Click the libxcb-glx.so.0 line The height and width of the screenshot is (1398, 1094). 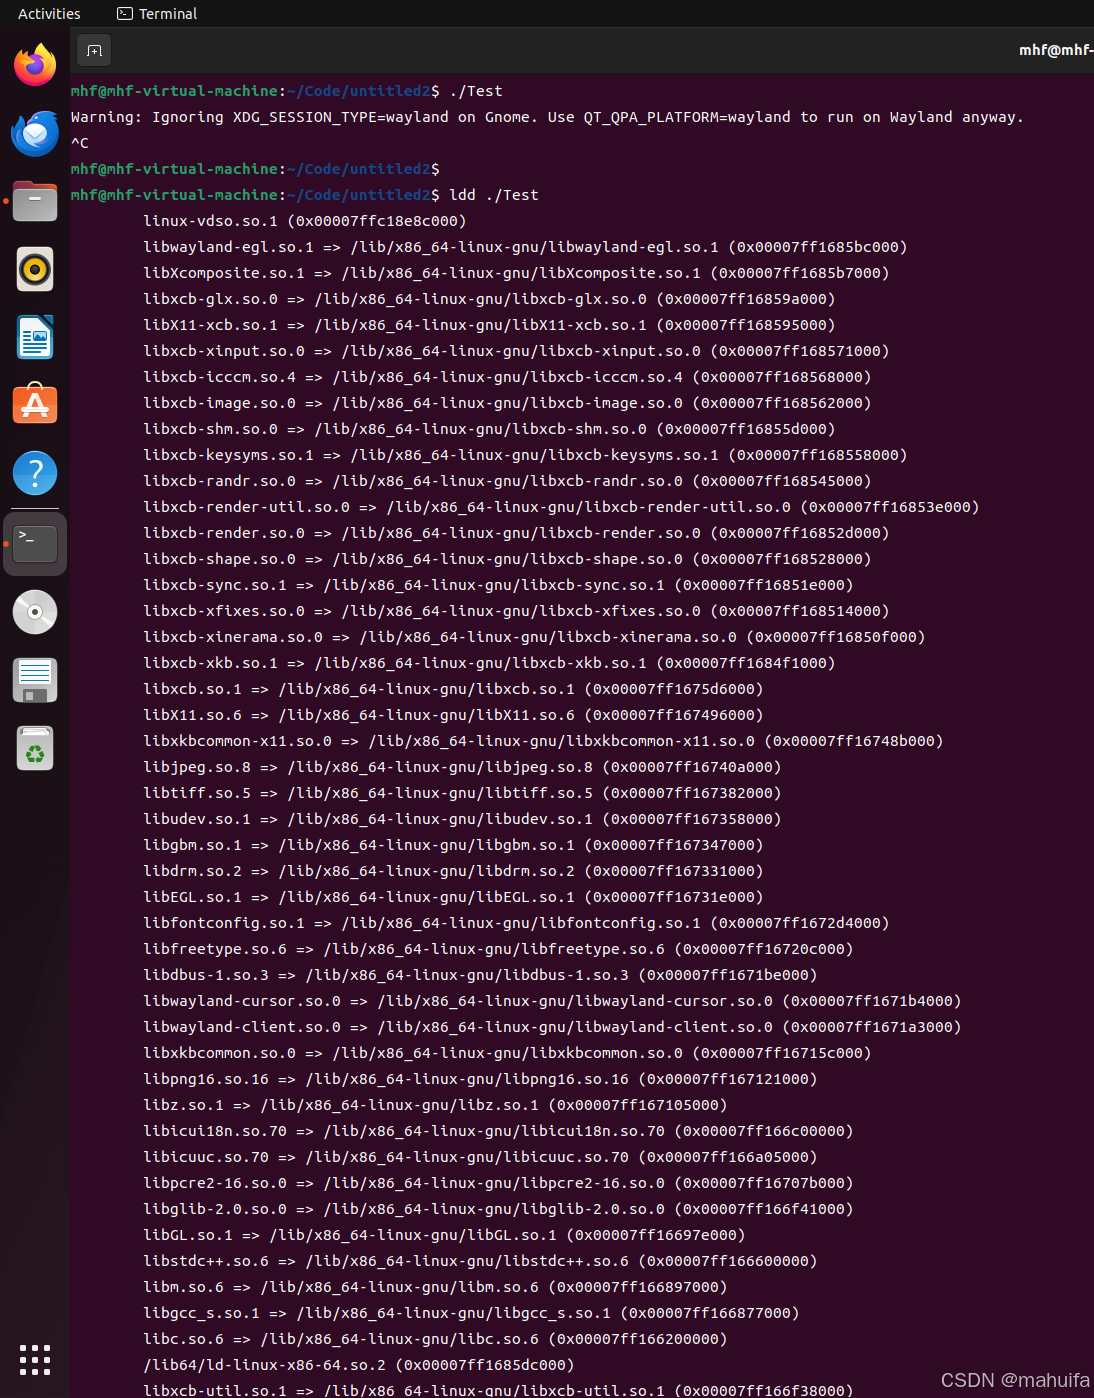click(x=489, y=299)
